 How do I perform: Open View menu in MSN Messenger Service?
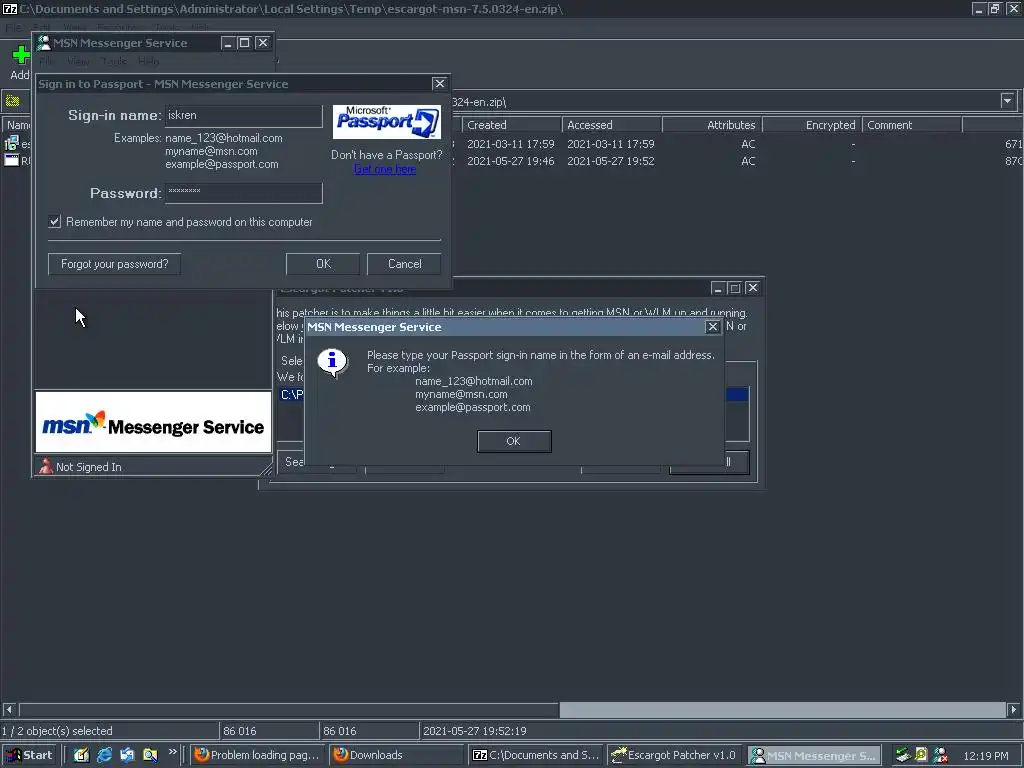tap(78, 61)
